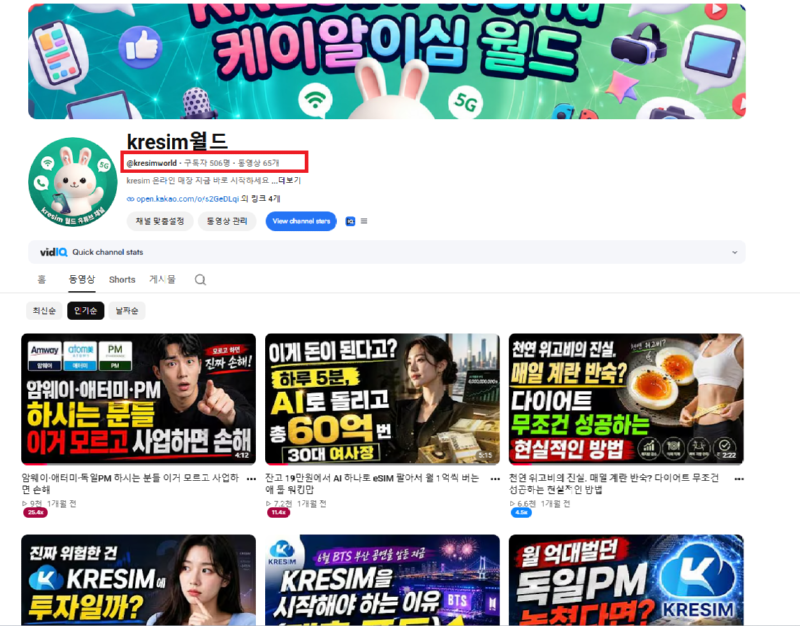800x626 pixels.
Task: Click the 동영상 65개 video count
Action: (x=259, y=163)
